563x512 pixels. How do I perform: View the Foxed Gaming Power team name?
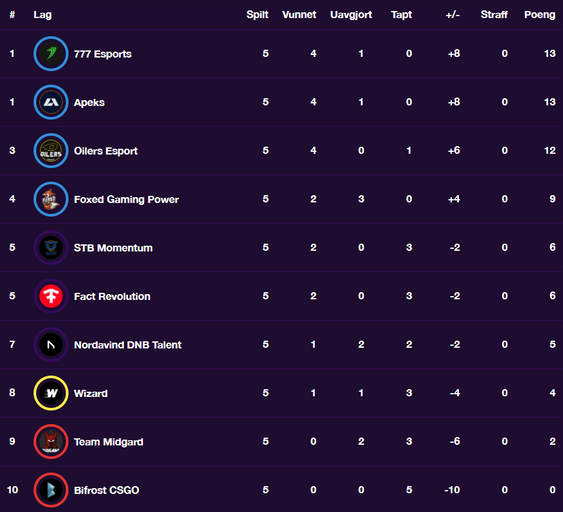pos(126,199)
